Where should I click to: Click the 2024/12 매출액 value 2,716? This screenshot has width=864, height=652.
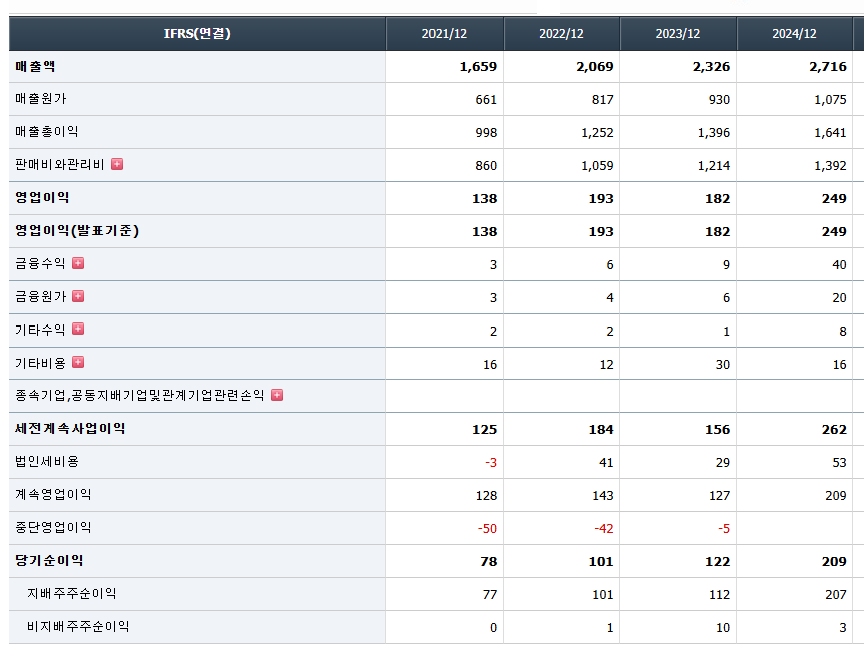[x=828, y=67]
